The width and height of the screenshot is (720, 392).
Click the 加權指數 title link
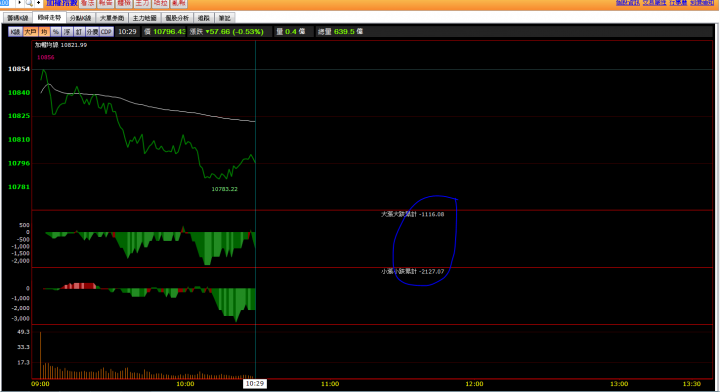tap(62, 3)
